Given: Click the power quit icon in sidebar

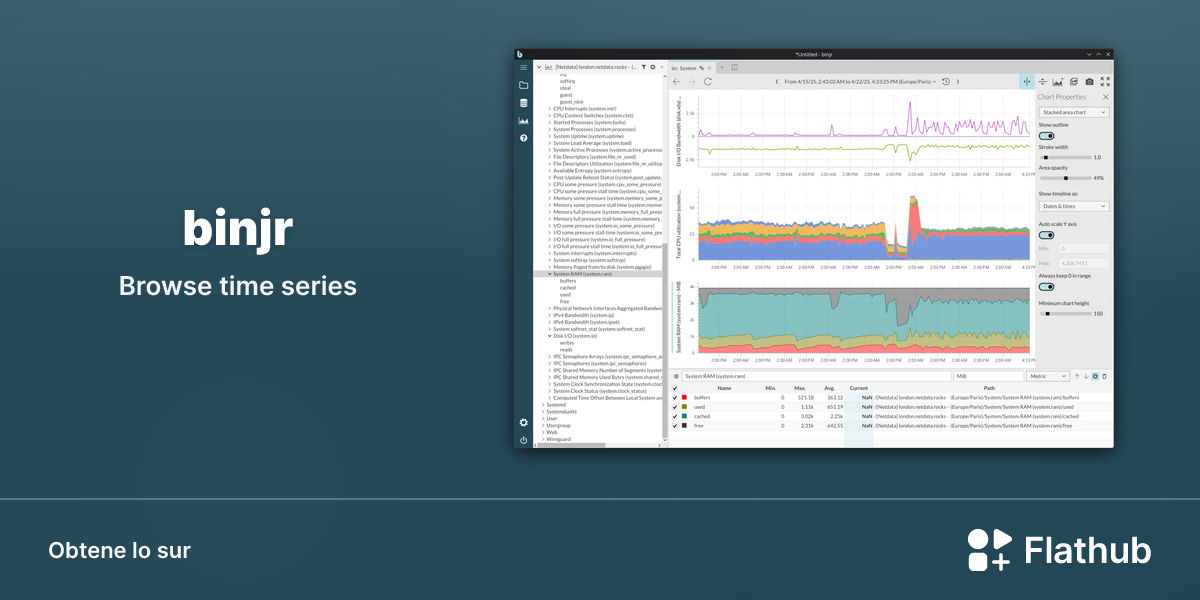Looking at the screenshot, I should [523, 440].
